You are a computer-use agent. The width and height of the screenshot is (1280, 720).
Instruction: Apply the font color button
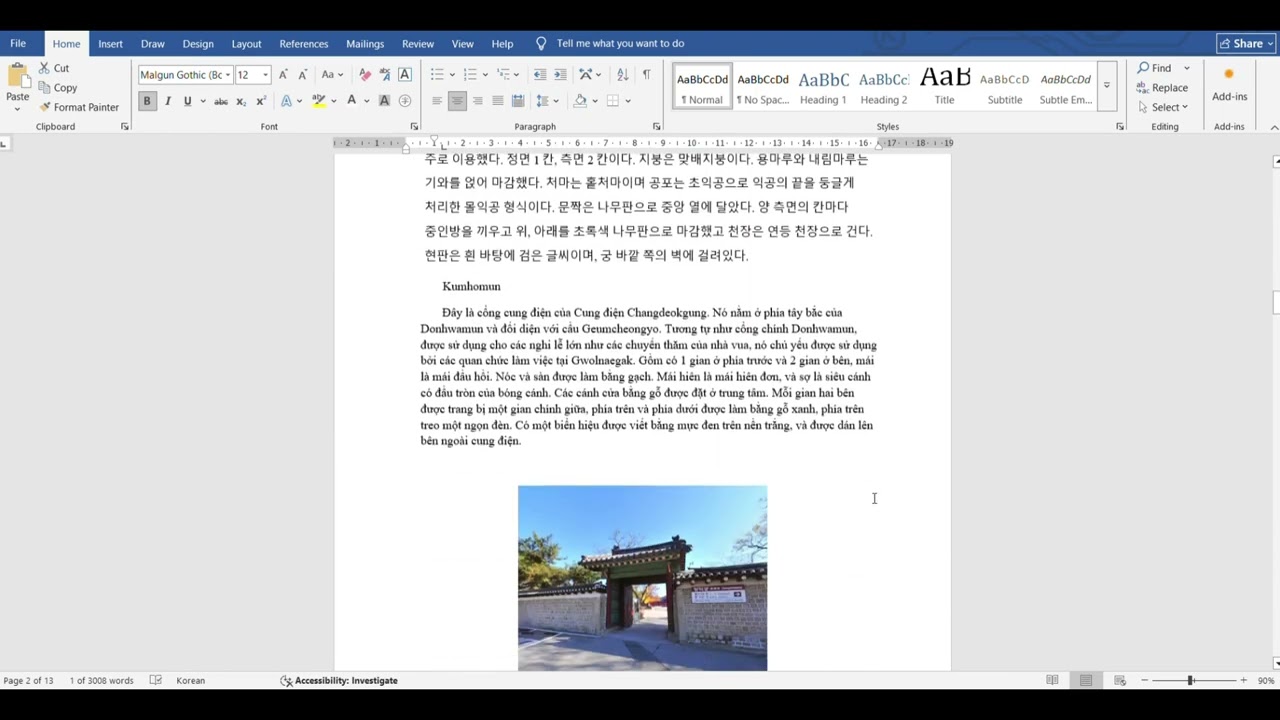[x=351, y=101]
